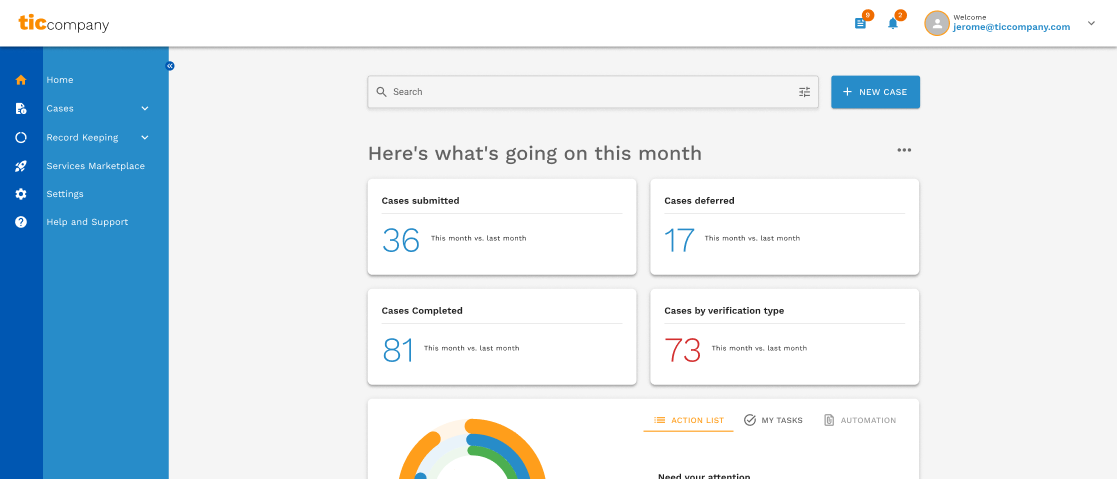Expand the Cases chevron
The image size is (1117, 479).
145,108
